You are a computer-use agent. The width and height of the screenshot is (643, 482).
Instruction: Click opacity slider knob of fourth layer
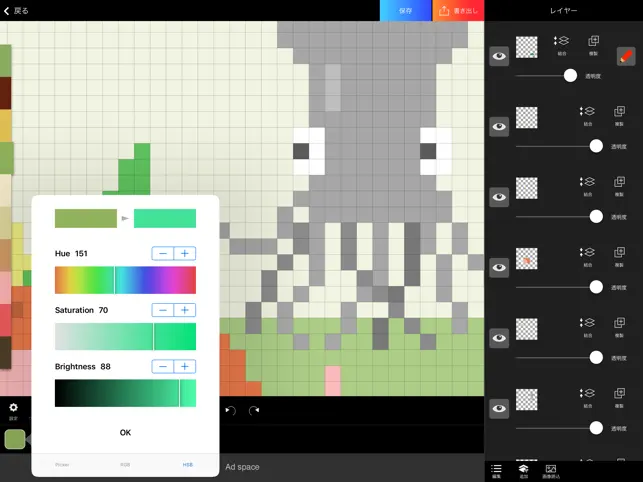point(596,287)
